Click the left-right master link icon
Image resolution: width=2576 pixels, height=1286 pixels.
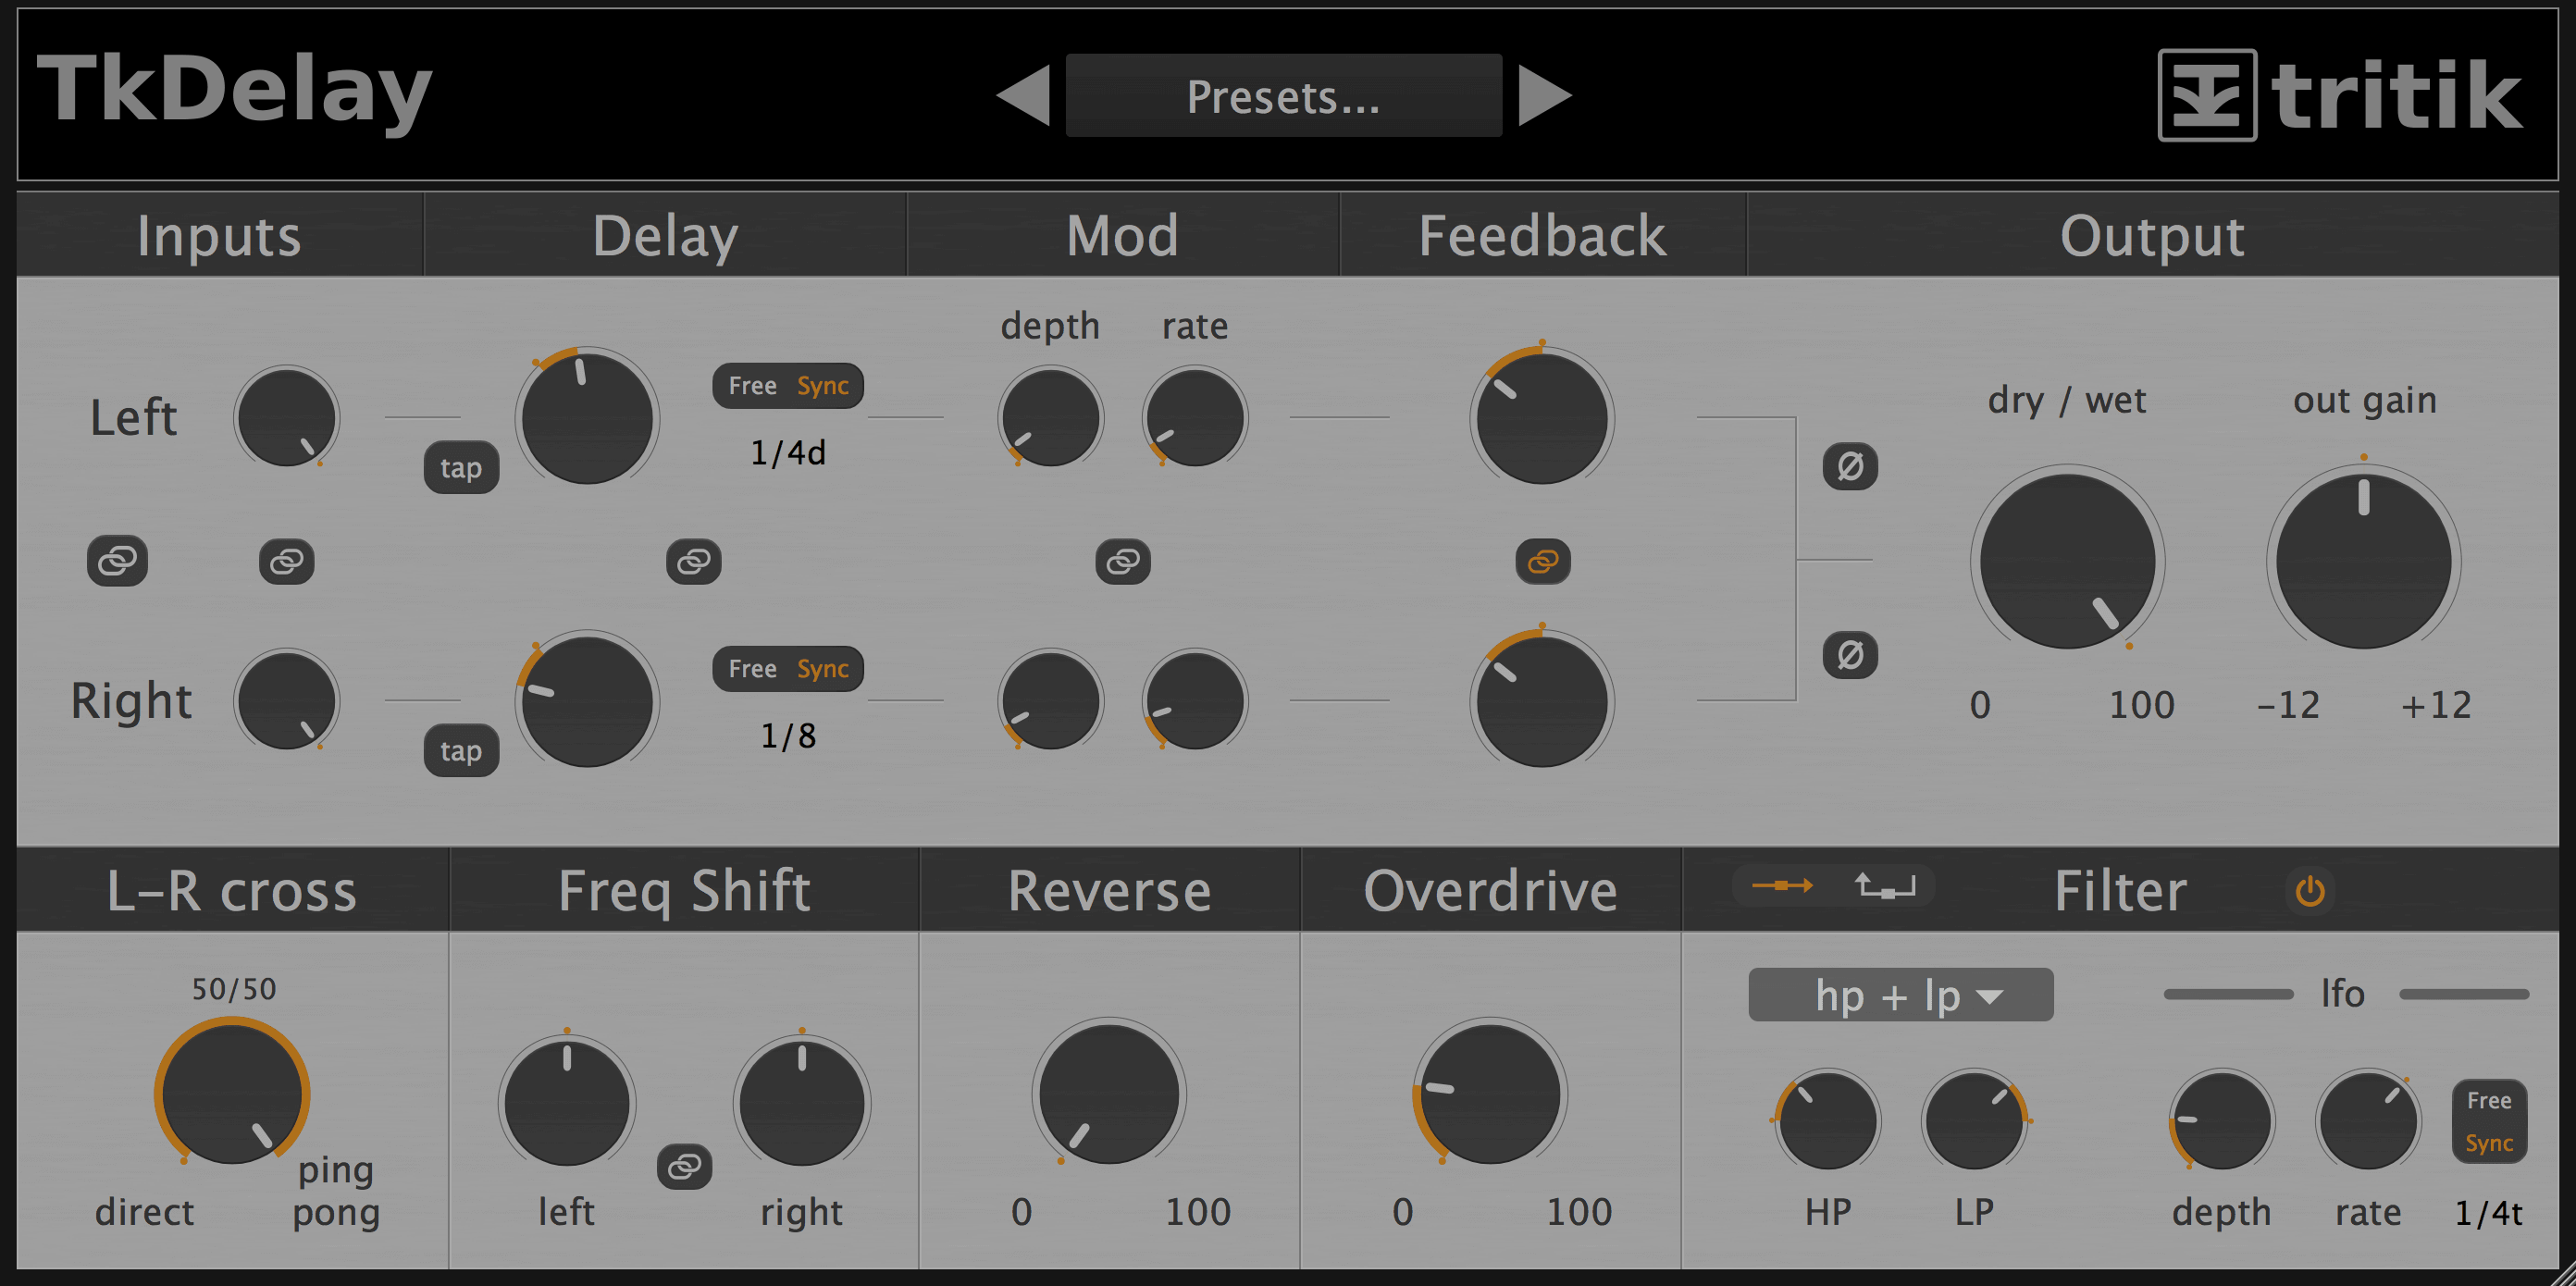click(x=117, y=561)
